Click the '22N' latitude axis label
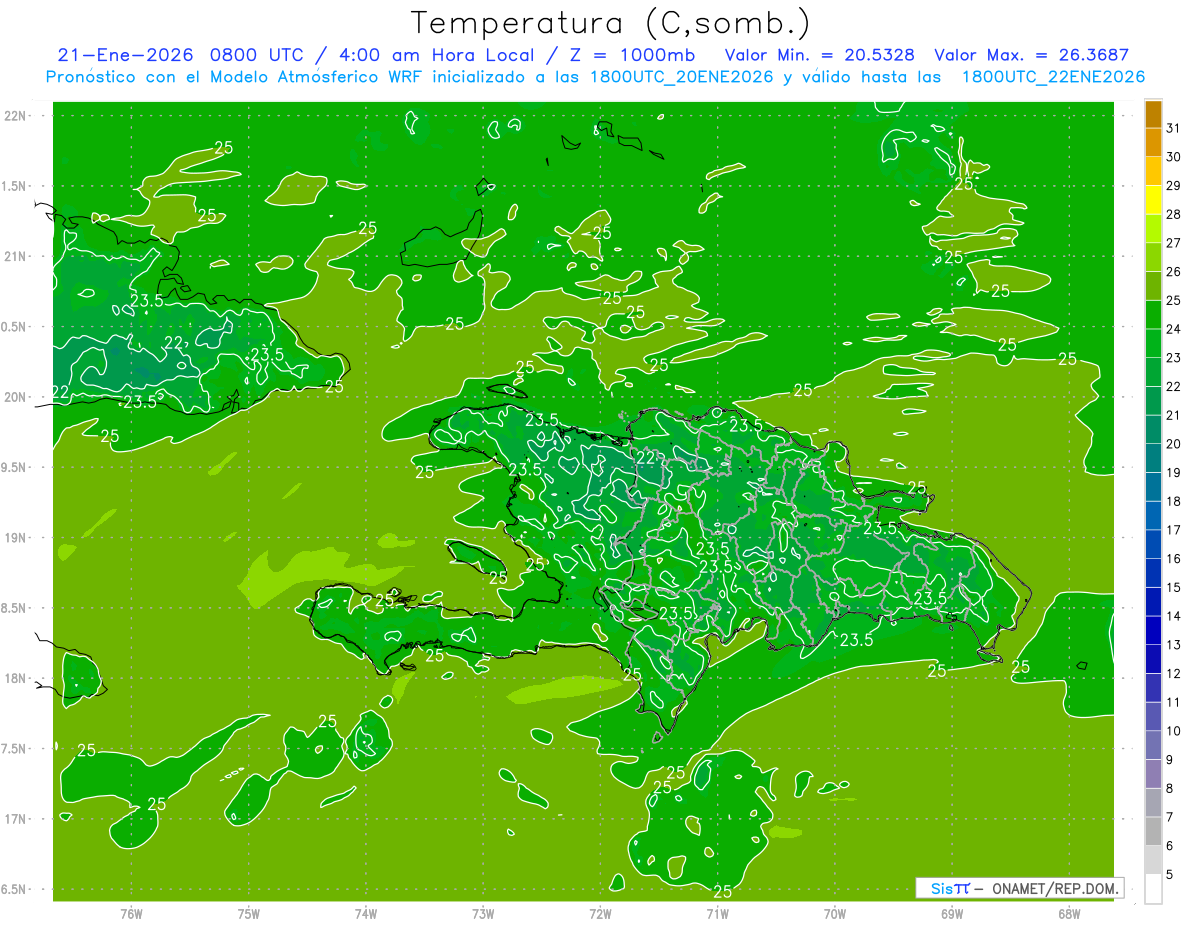The width and height of the screenshot is (1200, 927). [x=15, y=116]
